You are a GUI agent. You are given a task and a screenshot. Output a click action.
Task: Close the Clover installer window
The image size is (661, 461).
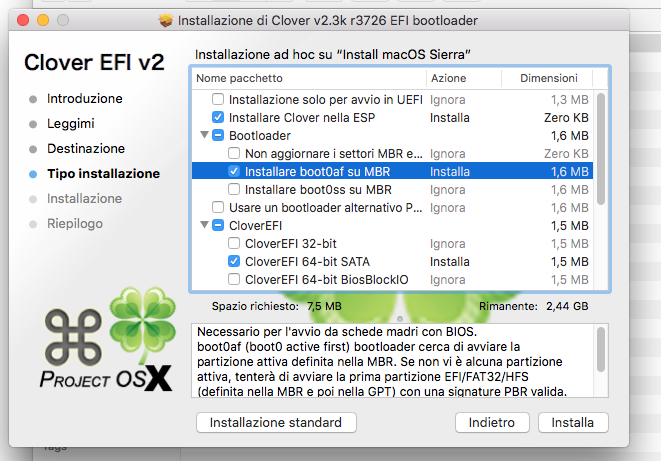pos(23,20)
